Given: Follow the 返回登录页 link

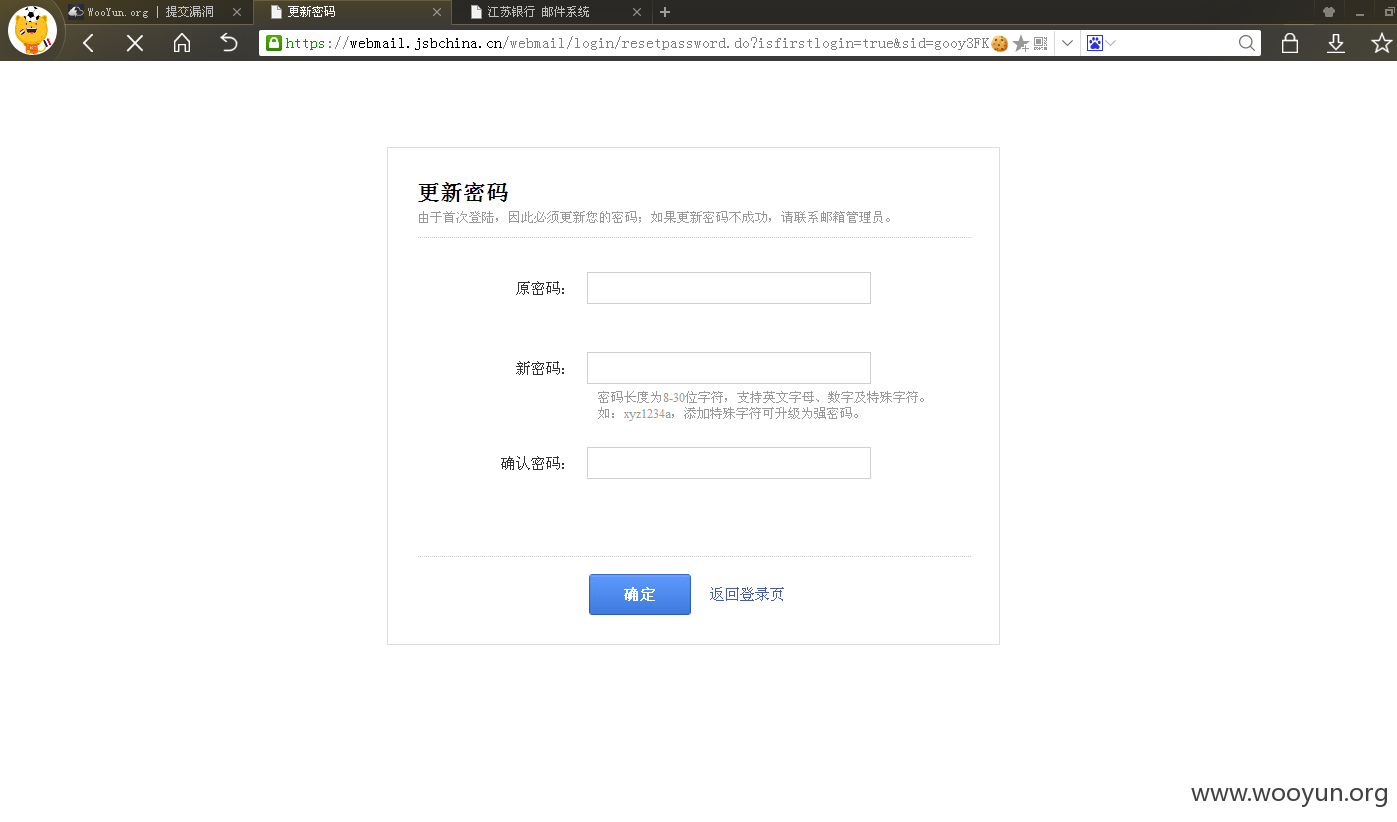Looking at the screenshot, I should [747, 594].
